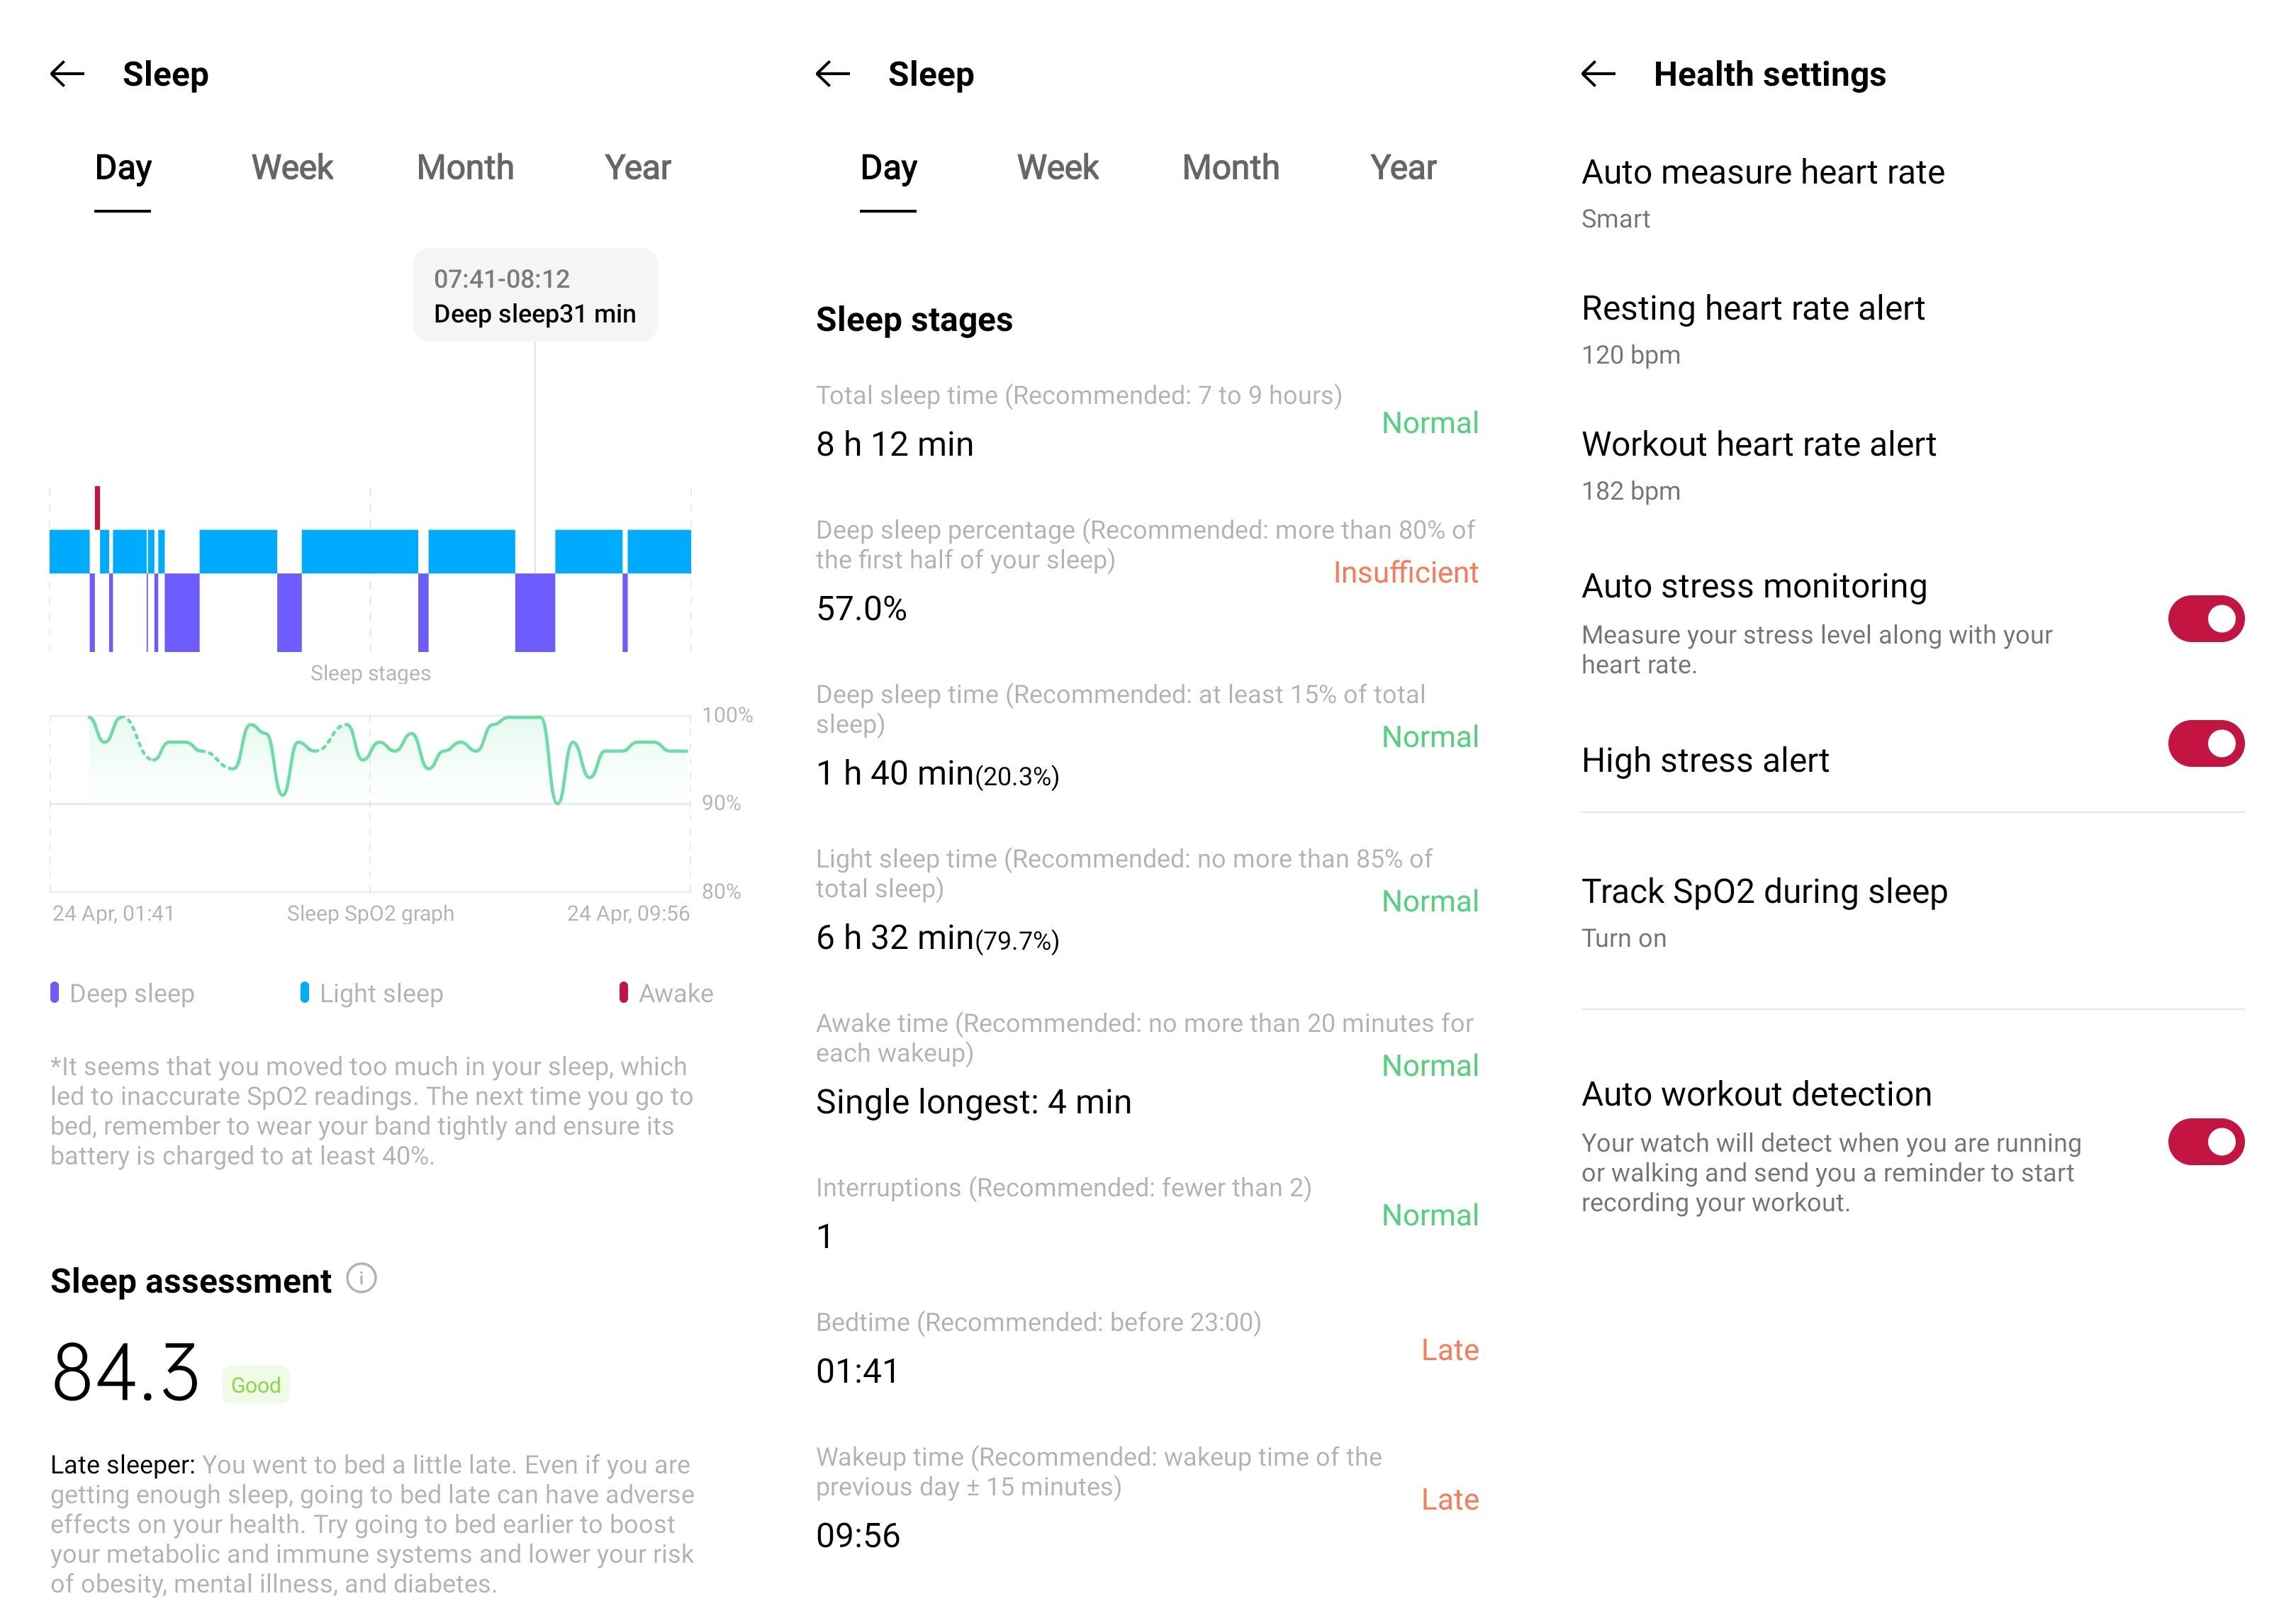
Task: Go back from the first Sleep screen
Action: 67,74
